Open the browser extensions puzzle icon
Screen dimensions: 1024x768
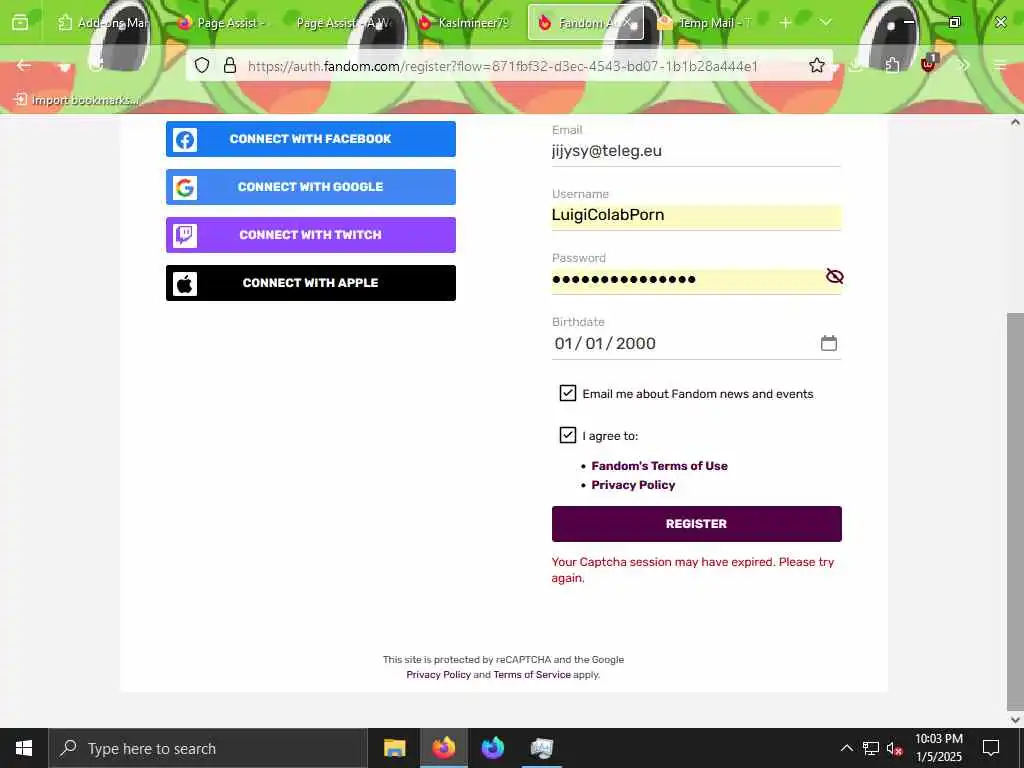point(892,65)
